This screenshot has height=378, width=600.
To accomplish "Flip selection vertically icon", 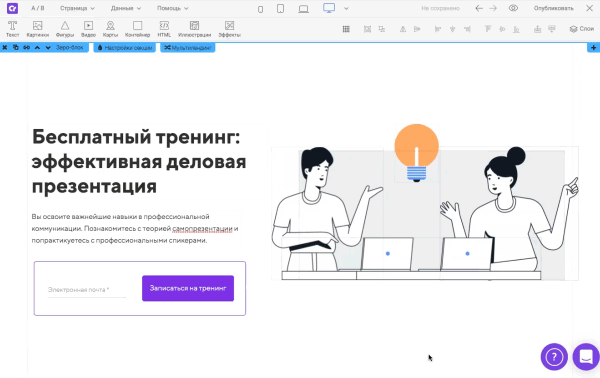I will coord(403,29).
